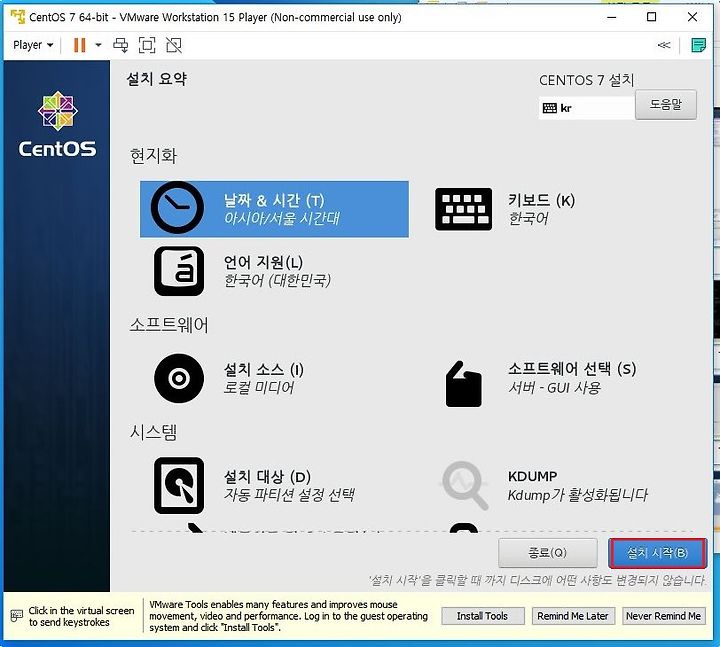
Task: Maximize the VMware Player window
Action: tap(651, 17)
